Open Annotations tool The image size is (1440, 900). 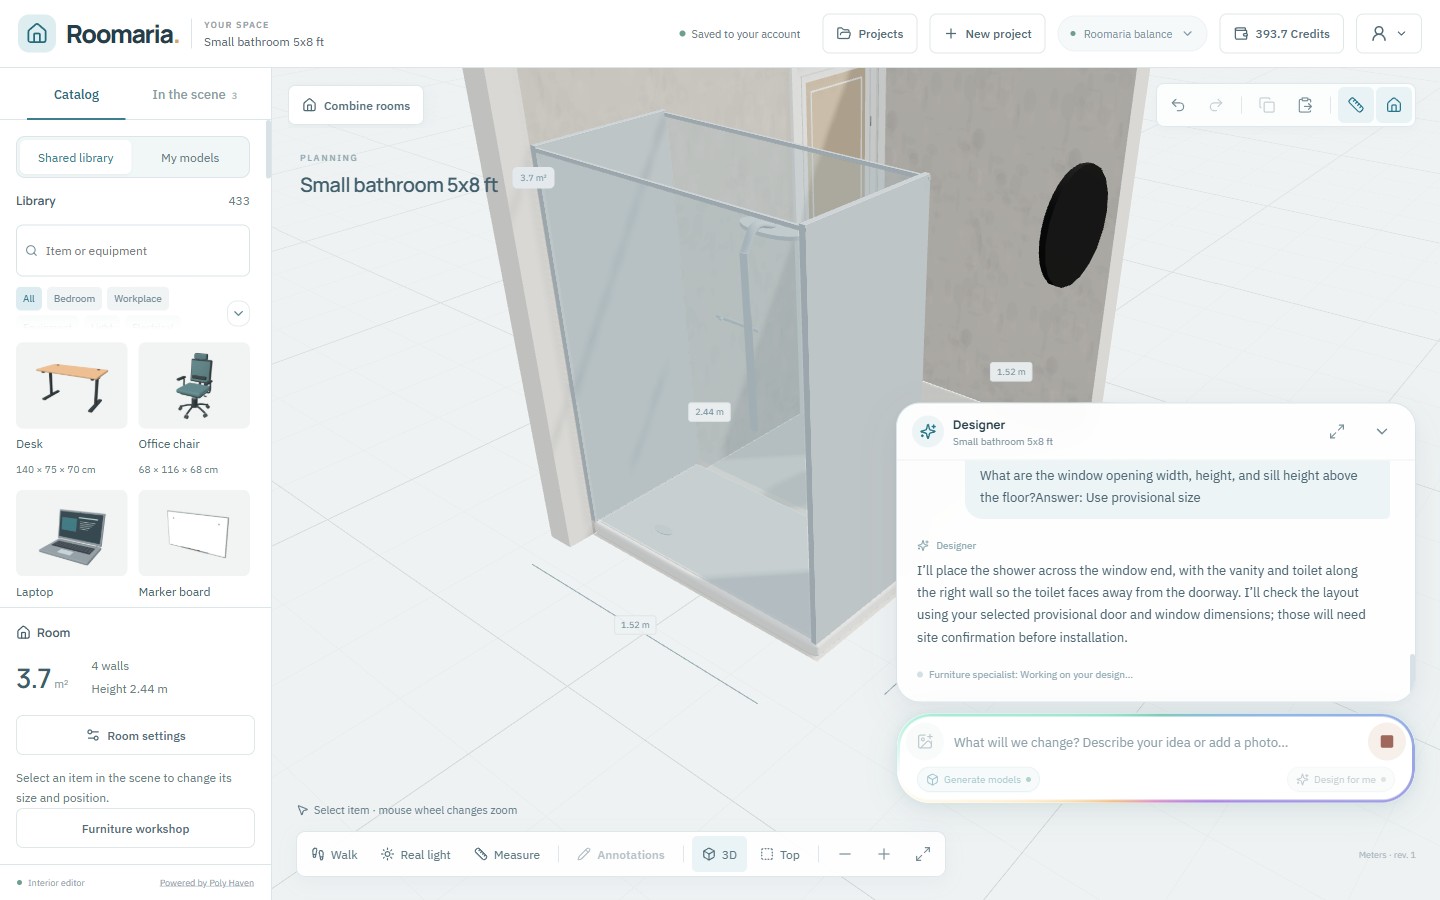pyautogui.click(x=621, y=854)
